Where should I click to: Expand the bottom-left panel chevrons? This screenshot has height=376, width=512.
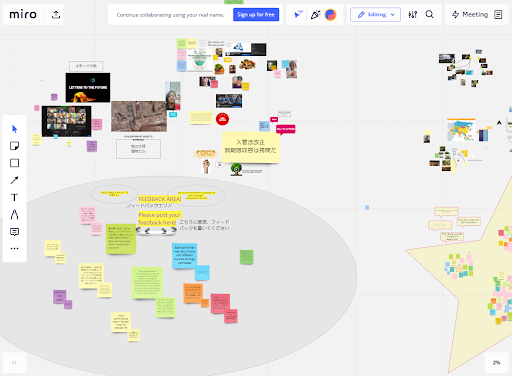[x=14, y=363]
